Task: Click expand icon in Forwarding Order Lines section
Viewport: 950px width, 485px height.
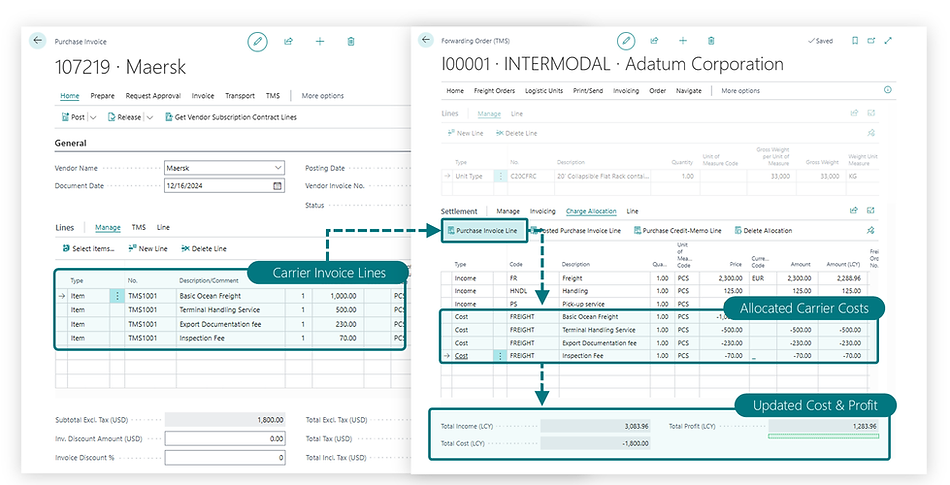Action: point(871,113)
